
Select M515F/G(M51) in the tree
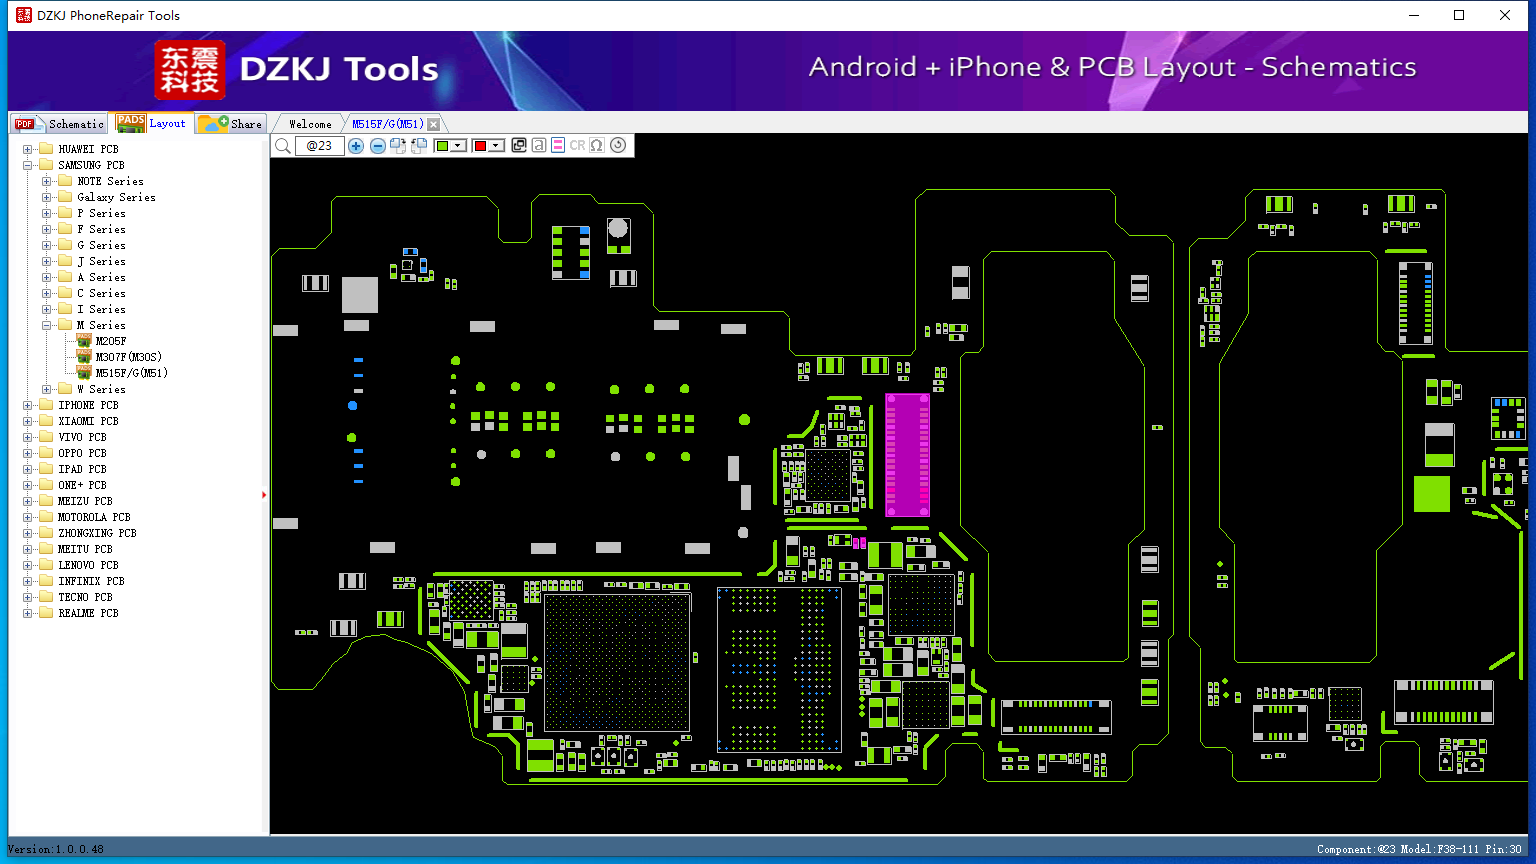131,373
